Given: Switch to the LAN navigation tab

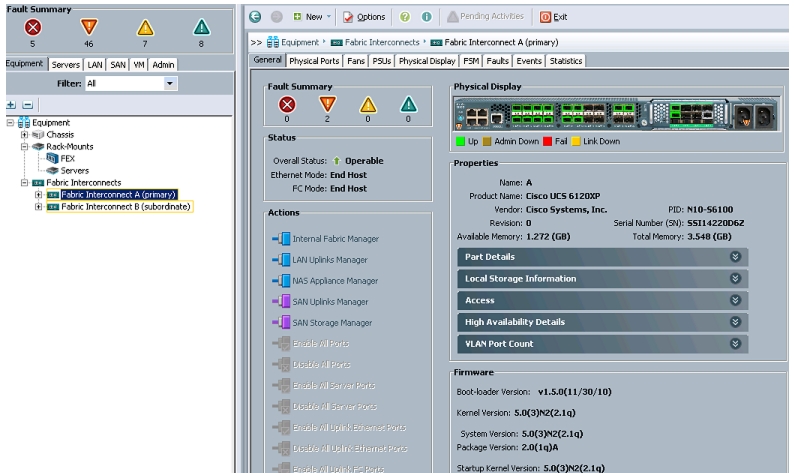Looking at the screenshot, I should [x=95, y=64].
